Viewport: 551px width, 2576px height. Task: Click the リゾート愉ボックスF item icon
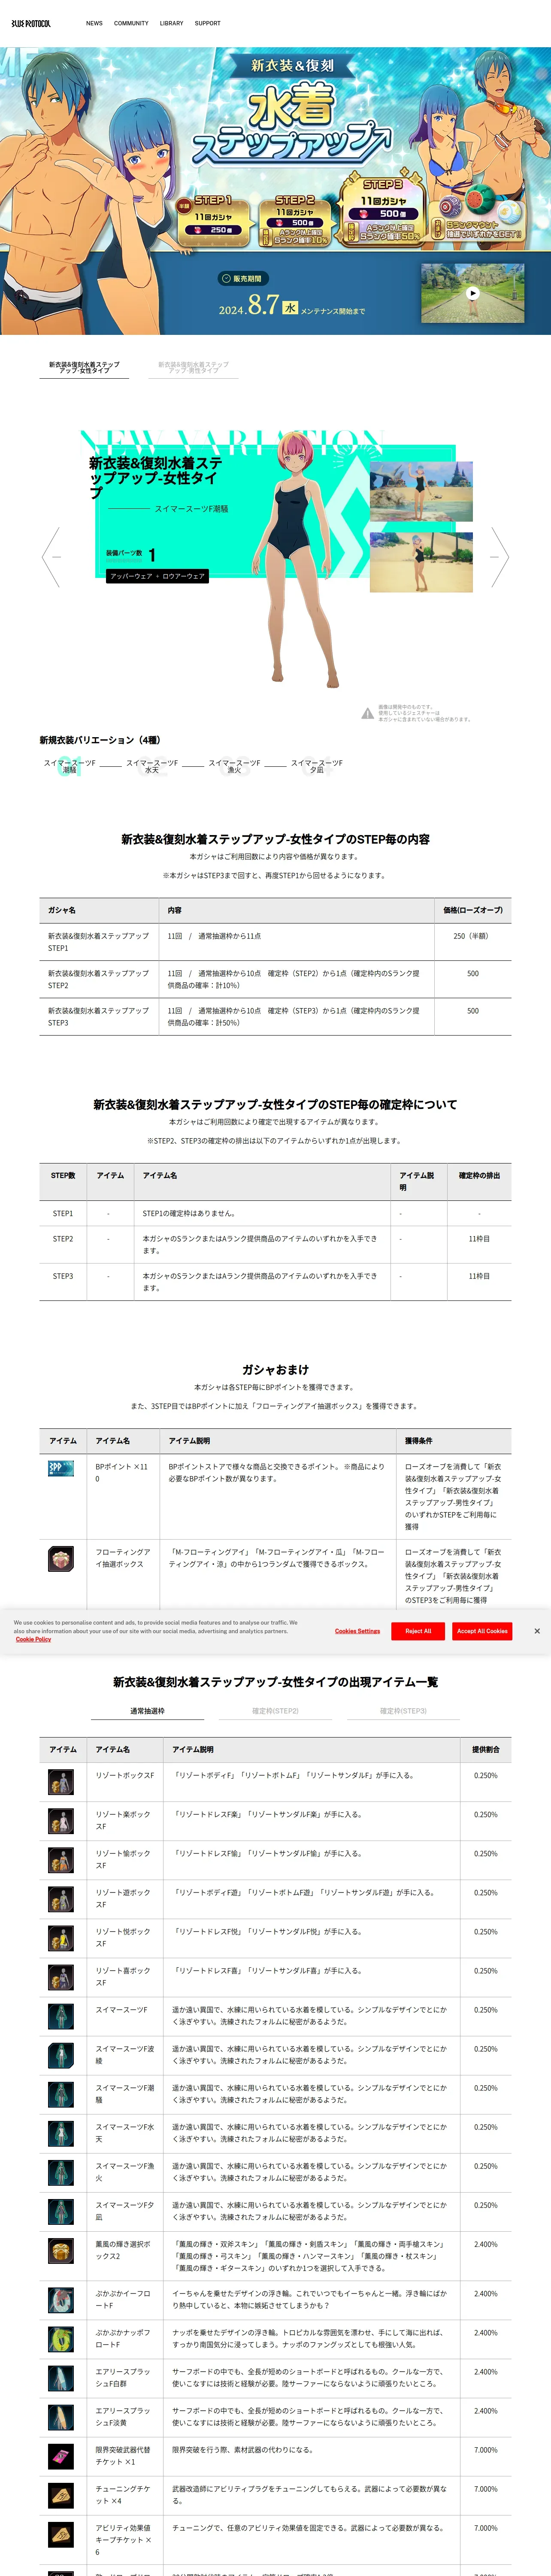point(61,1860)
